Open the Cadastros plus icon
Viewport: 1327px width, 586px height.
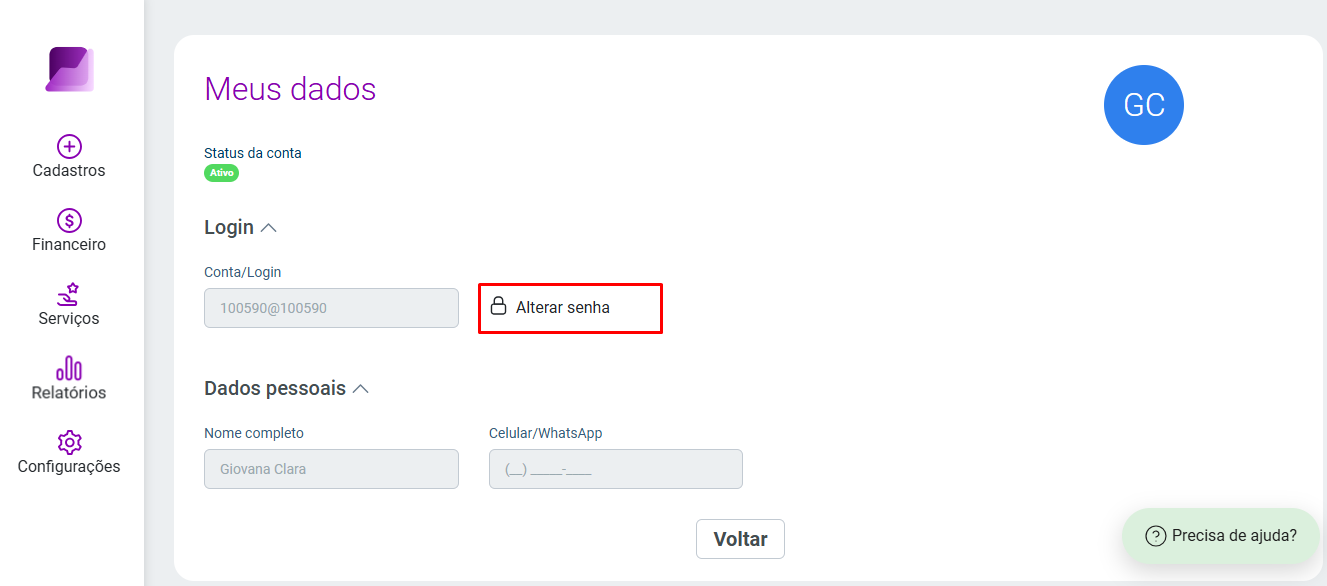click(69, 147)
